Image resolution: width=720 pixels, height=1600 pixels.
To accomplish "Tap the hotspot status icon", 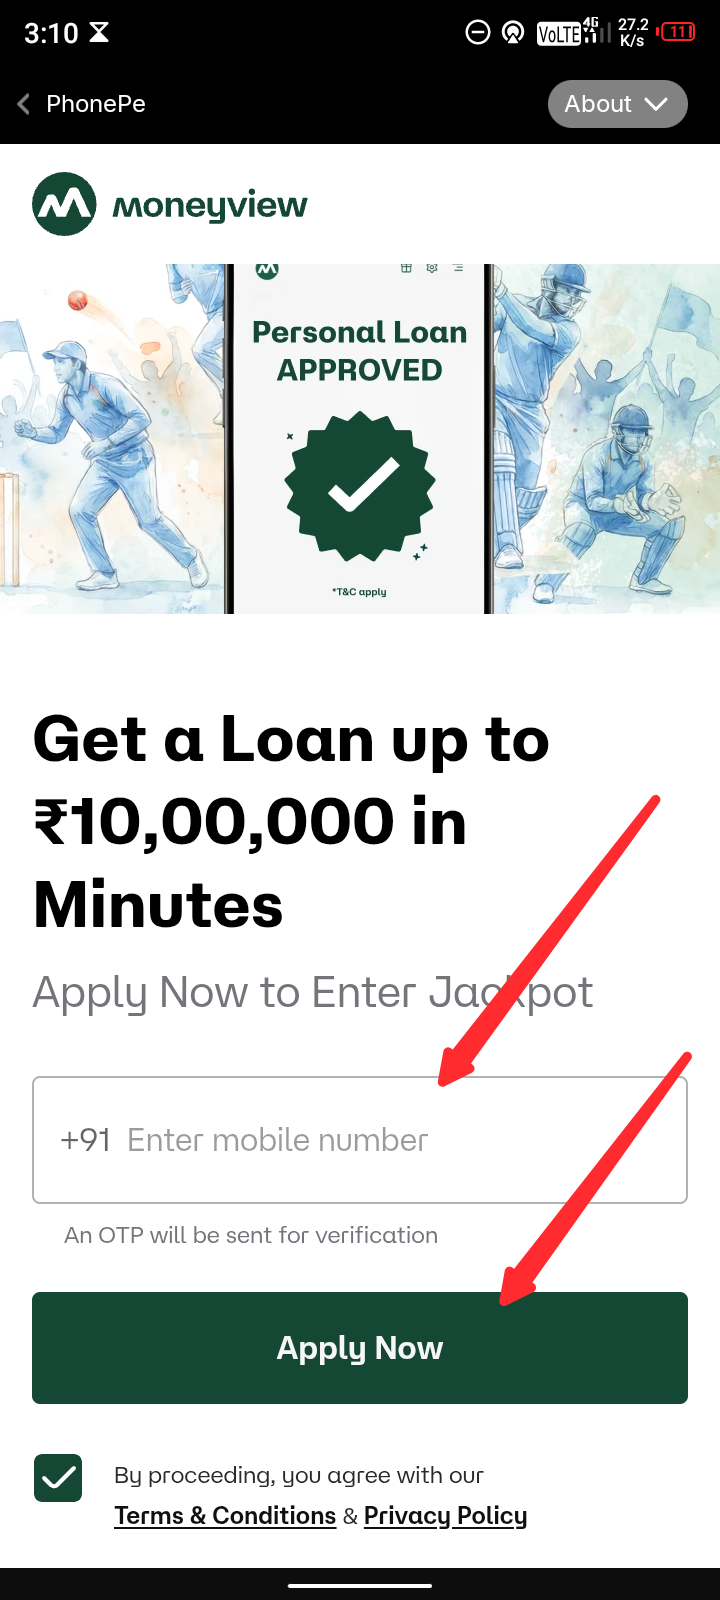I will [514, 33].
